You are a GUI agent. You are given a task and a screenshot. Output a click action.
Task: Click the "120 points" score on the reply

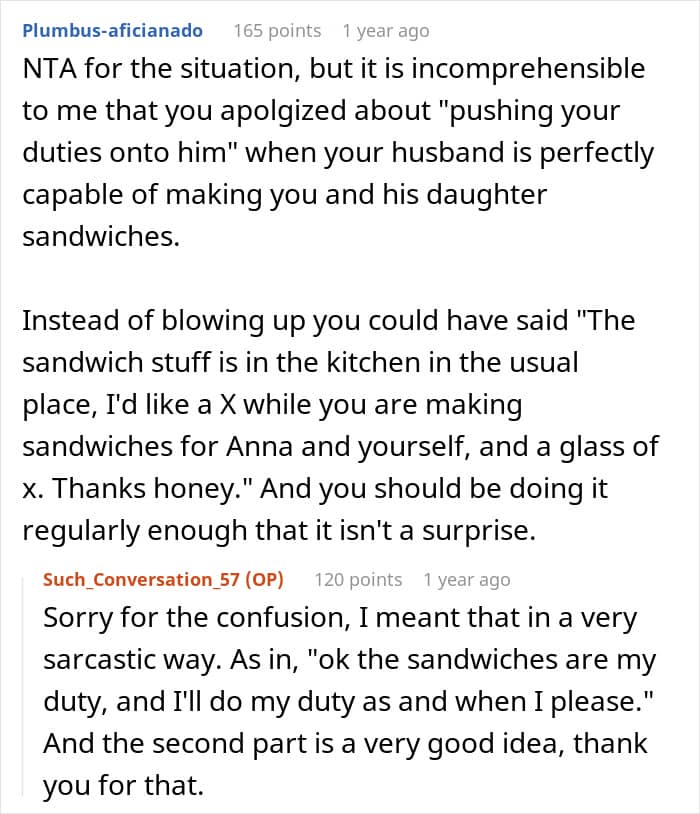tap(358, 579)
